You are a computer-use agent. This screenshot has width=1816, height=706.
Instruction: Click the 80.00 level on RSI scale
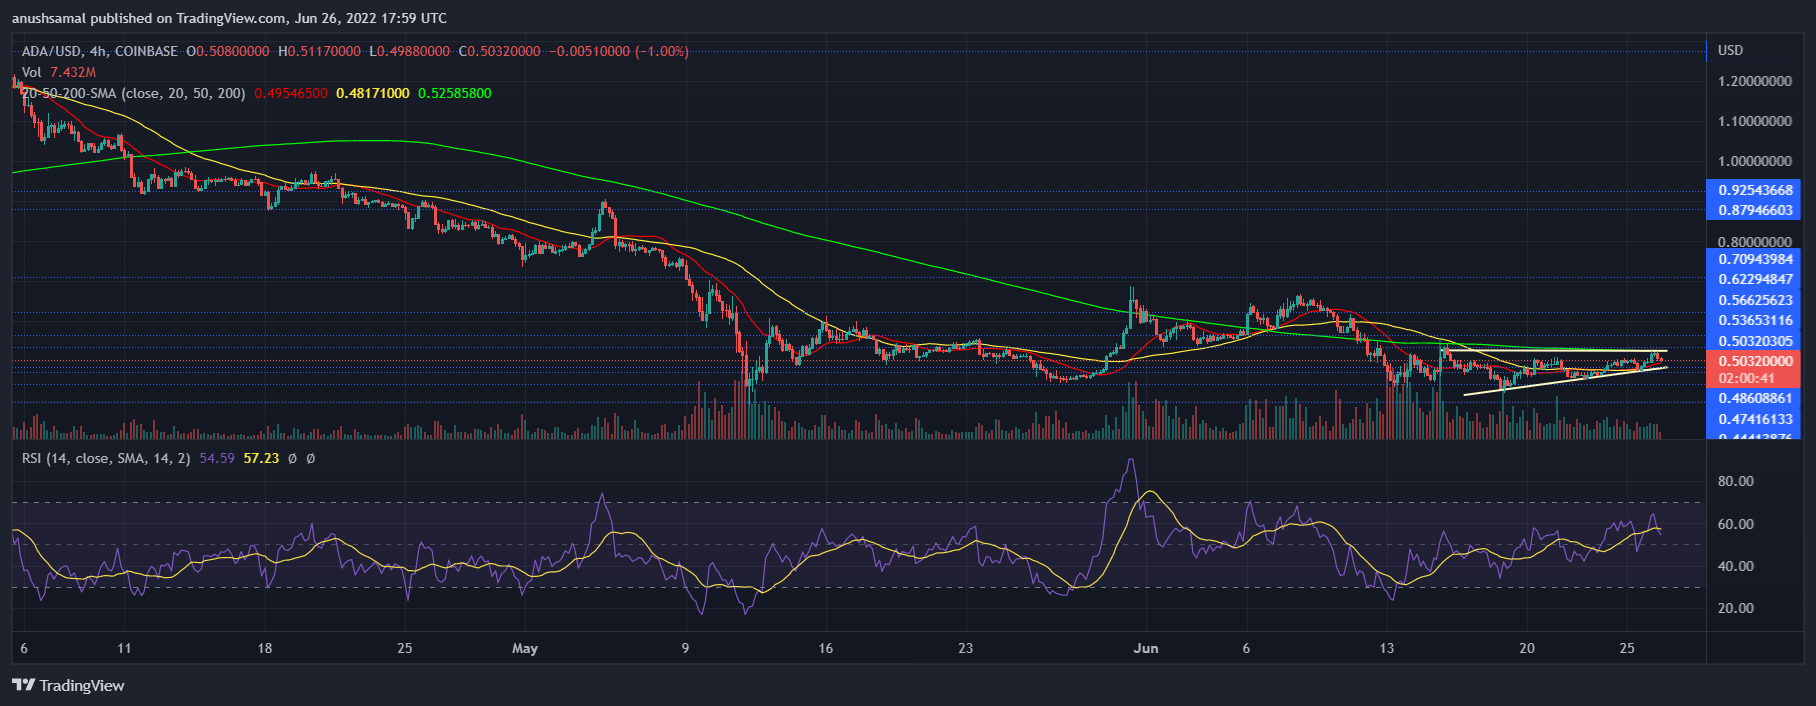[1735, 481]
